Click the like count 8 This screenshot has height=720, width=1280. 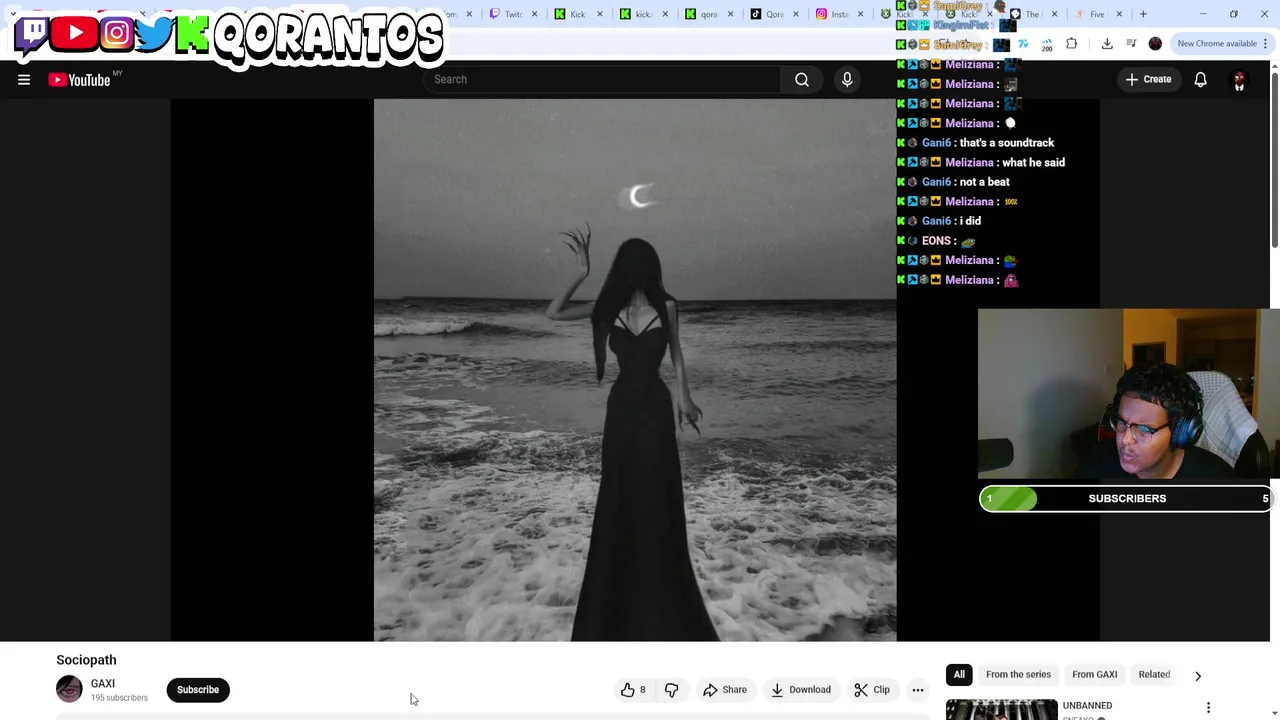pos(642,690)
